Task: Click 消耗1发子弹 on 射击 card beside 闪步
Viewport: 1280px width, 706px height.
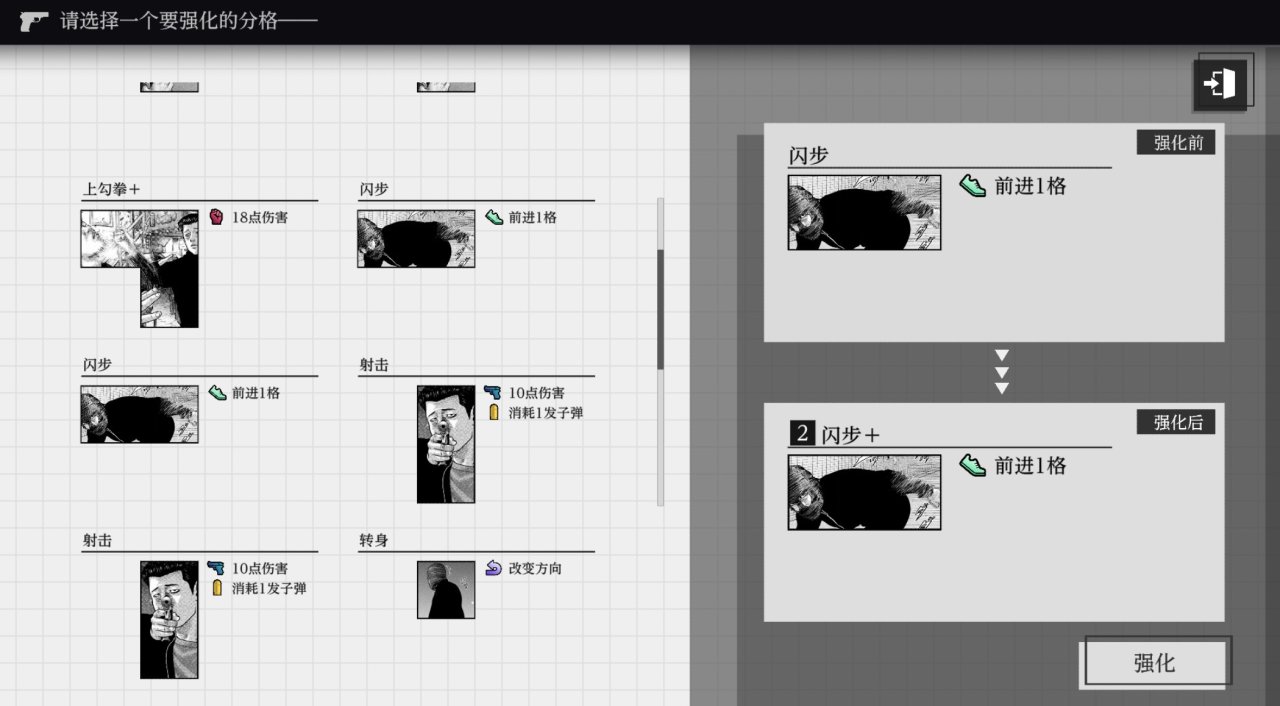Action: pos(546,412)
